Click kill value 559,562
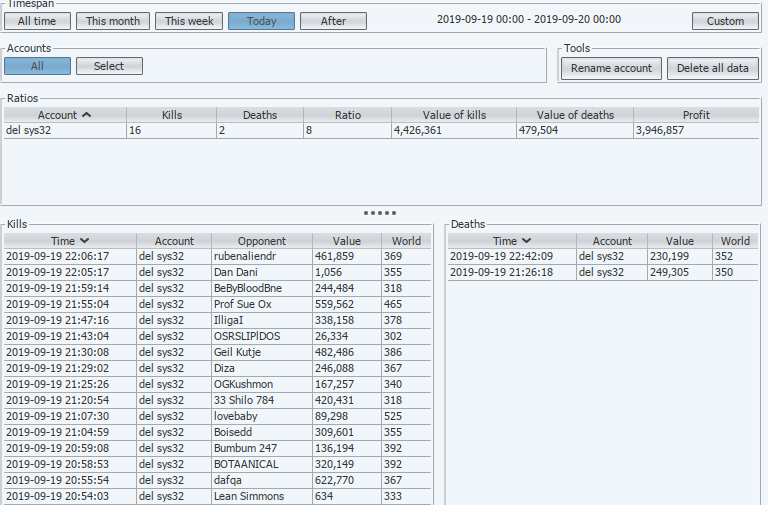This screenshot has height=505, width=768. [x=334, y=304]
